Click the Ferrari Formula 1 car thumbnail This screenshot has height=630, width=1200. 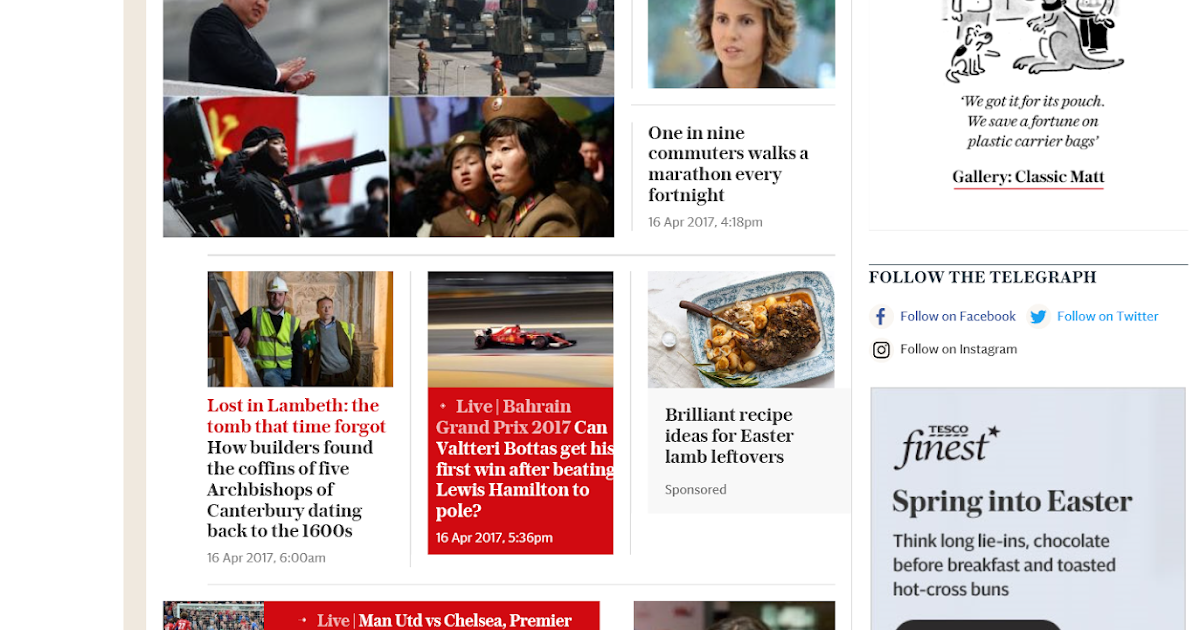(520, 329)
